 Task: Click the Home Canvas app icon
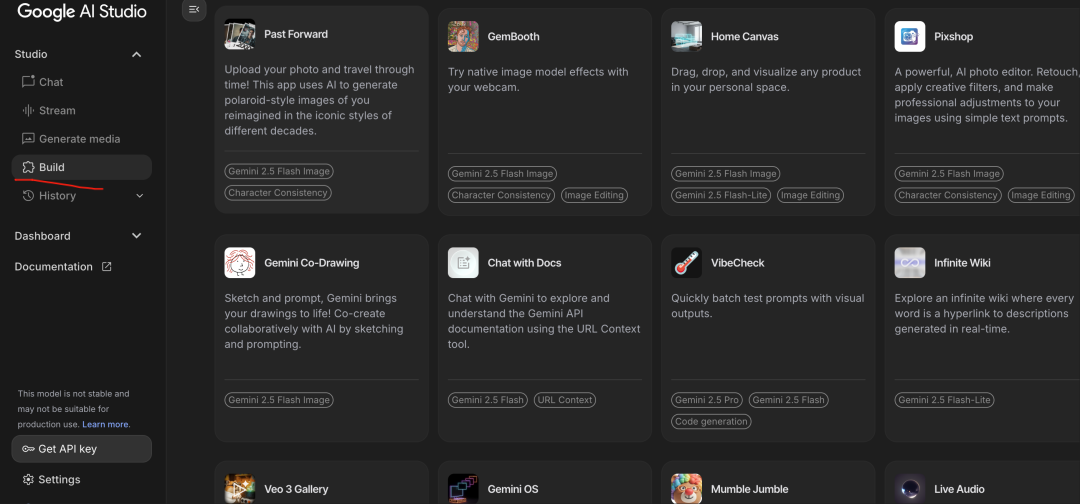686,37
